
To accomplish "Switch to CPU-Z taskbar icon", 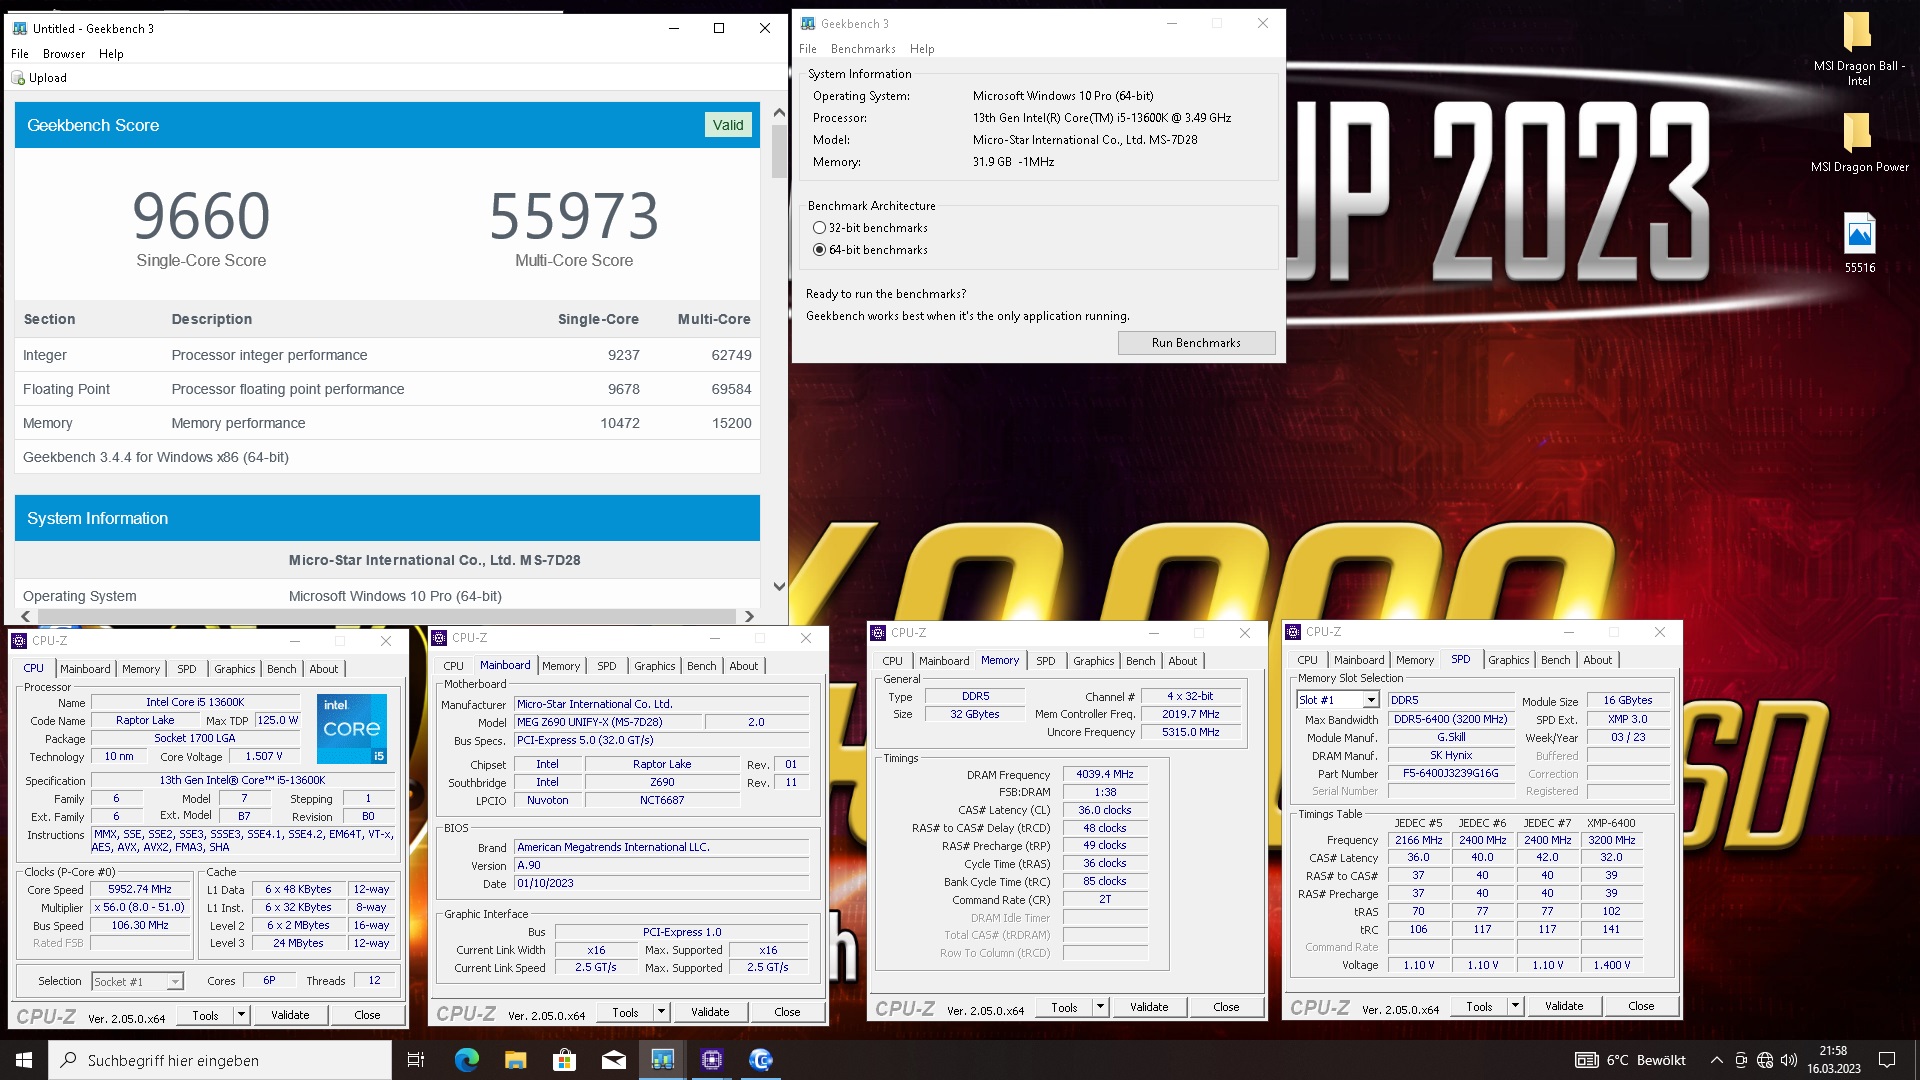I will [x=711, y=1060].
